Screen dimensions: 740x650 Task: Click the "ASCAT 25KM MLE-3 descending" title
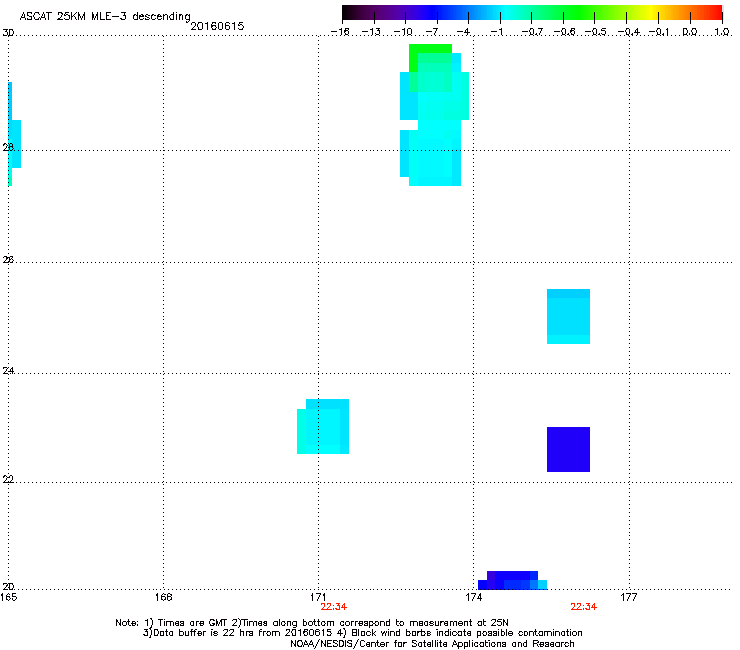click(x=105, y=17)
